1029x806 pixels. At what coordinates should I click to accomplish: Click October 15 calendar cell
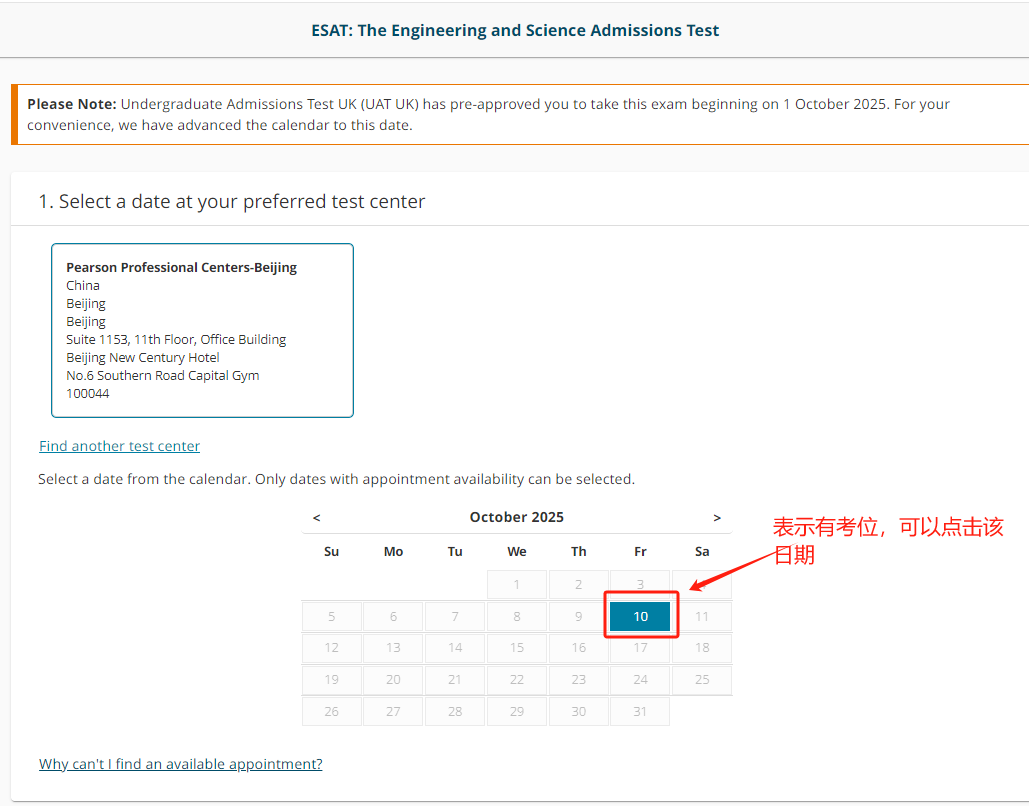pos(517,648)
